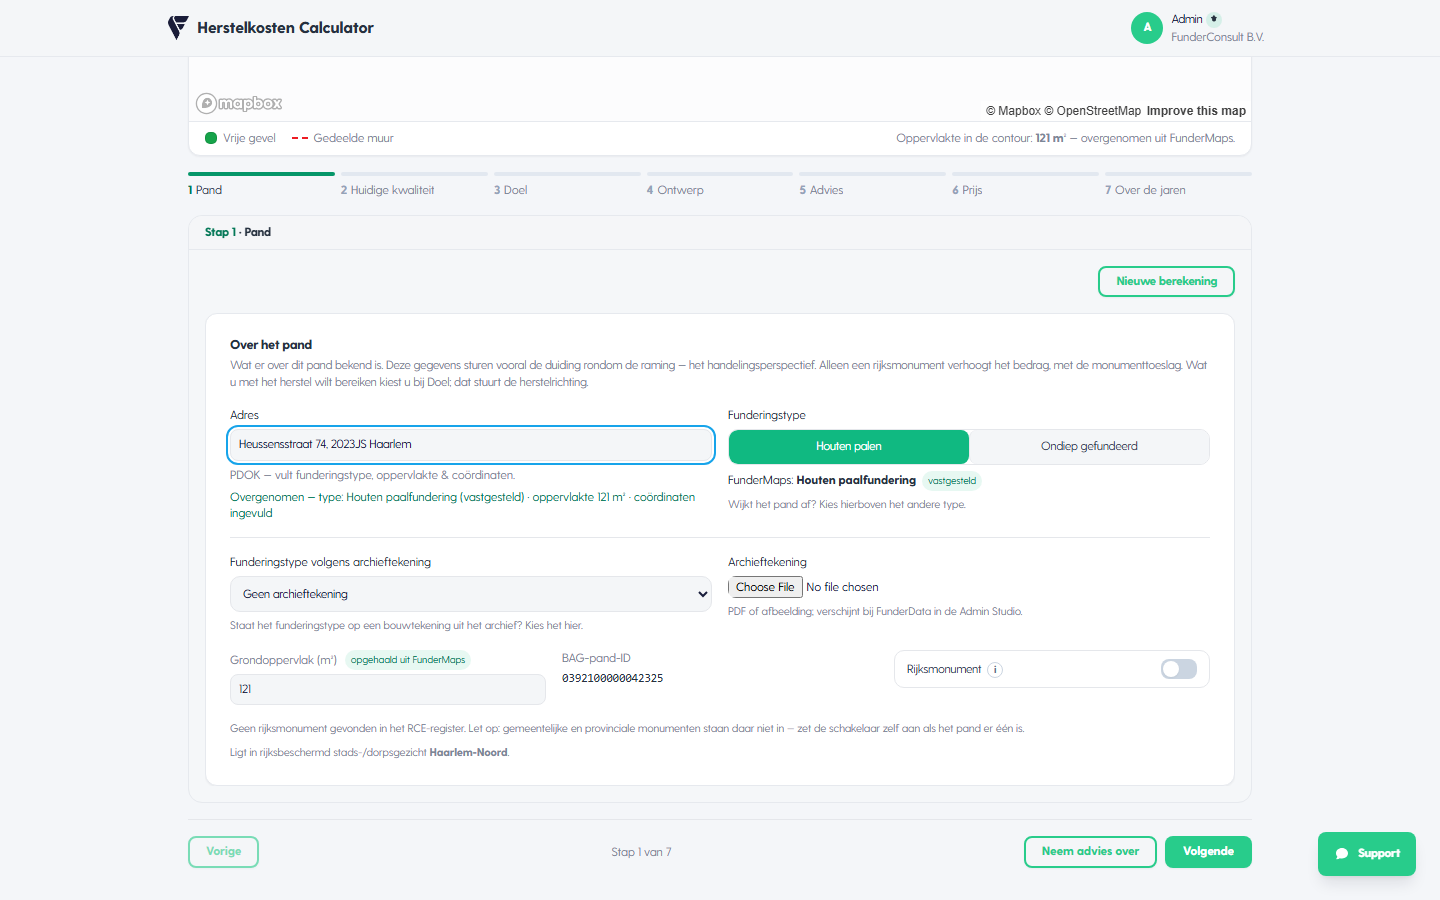The height and width of the screenshot is (900, 1440).
Task: Click the Volgende button
Action: (1208, 852)
